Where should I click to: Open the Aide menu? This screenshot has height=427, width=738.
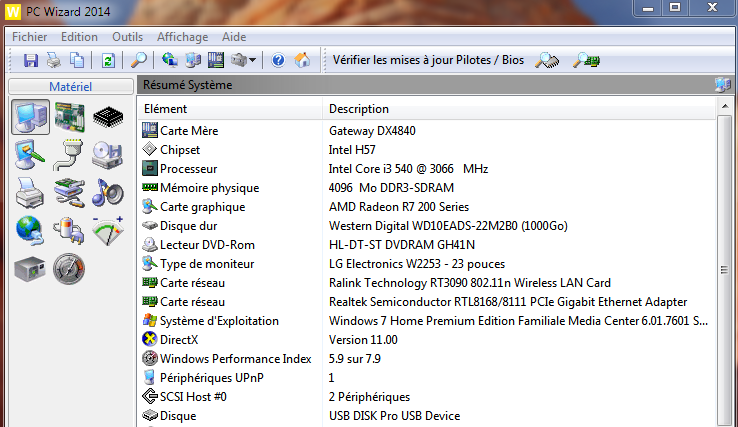point(234,37)
